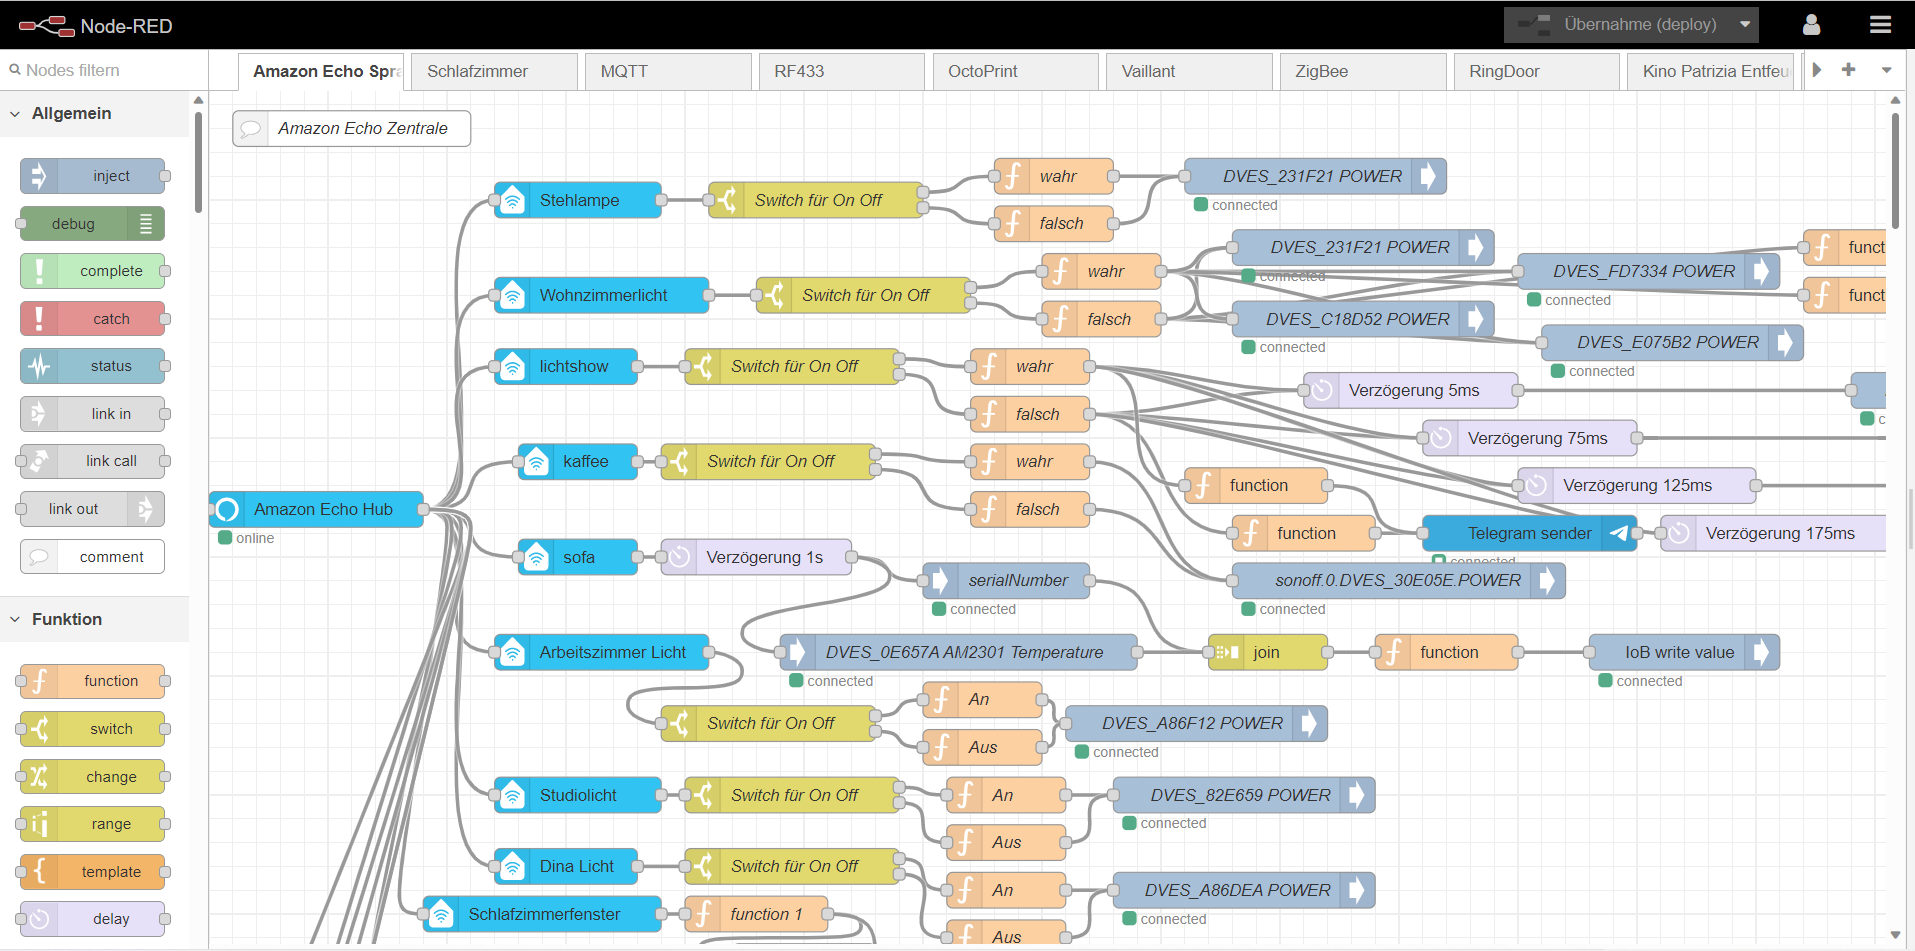Click the comment palette node
This screenshot has height=951, width=1915.
click(x=92, y=557)
